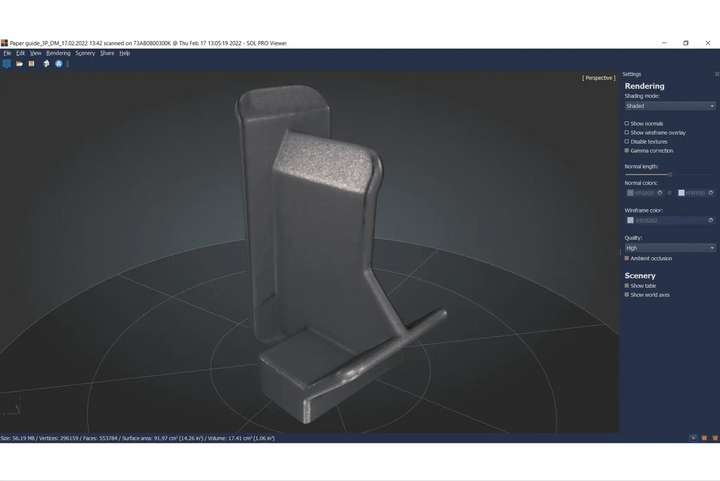Open the Shading mode dropdown
The image size is (720, 481).
pos(670,106)
